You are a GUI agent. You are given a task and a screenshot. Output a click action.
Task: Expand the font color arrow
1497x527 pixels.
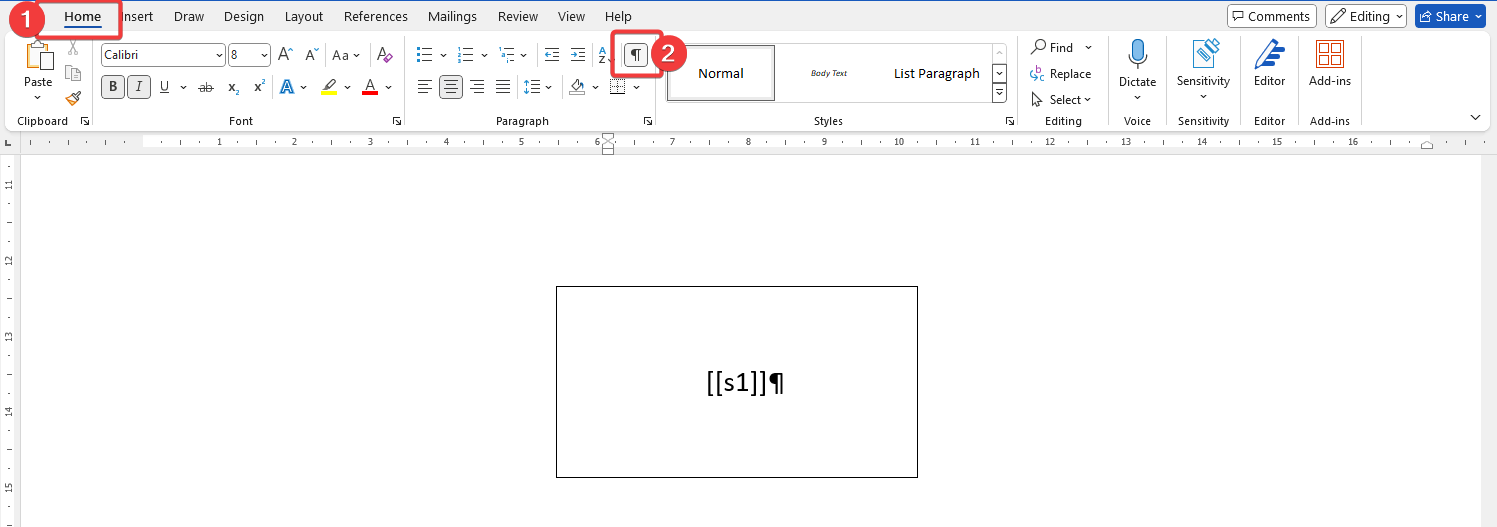coord(388,87)
